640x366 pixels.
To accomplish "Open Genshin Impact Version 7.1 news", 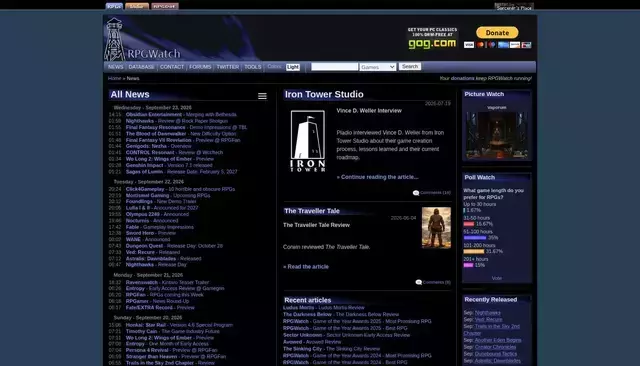I will (x=169, y=165).
